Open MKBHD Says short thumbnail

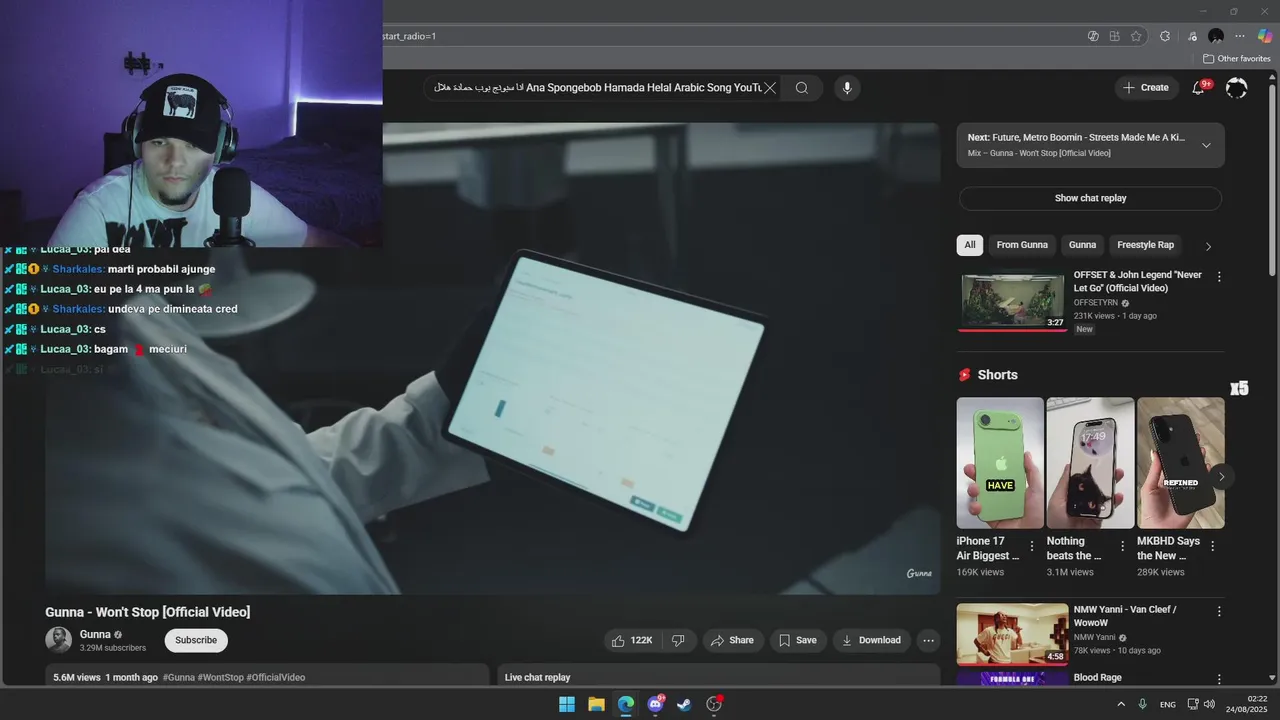[x=1180, y=463]
